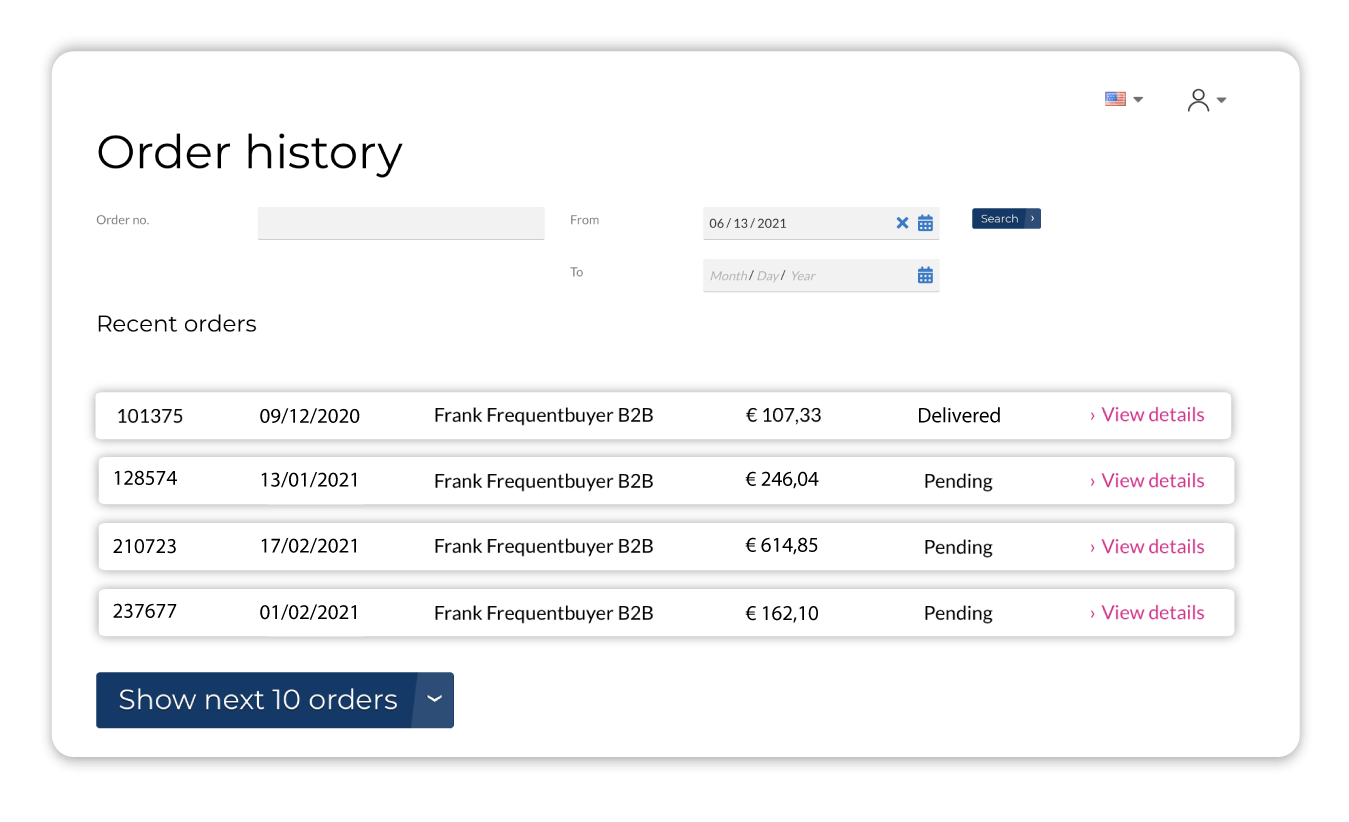Image resolution: width=1349 pixels, height=822 pixels.
Task: Open the calendar picker for the To date
Action: 925,275
